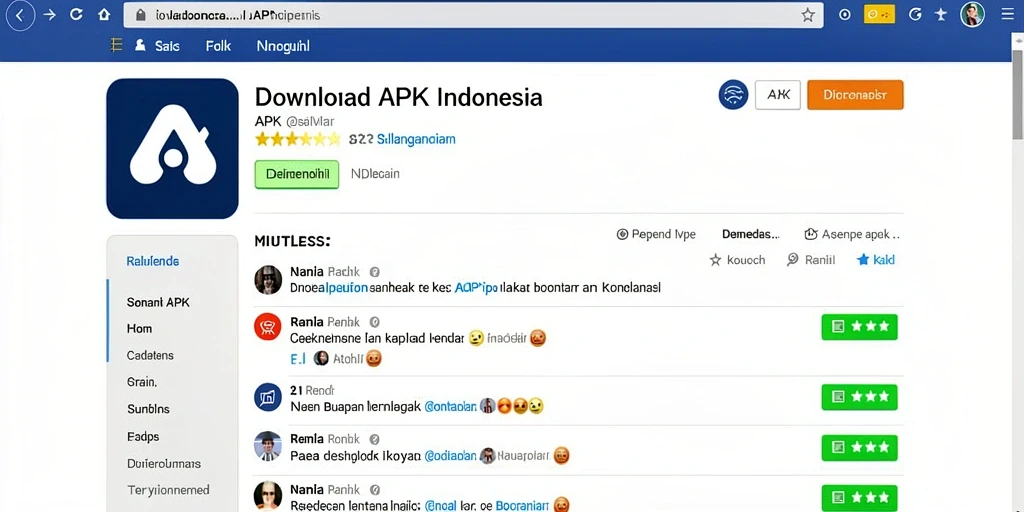Screen dimensions: 1024x512
Task: Click the AOP'ipo link in first review
Action: click(476, 287)
